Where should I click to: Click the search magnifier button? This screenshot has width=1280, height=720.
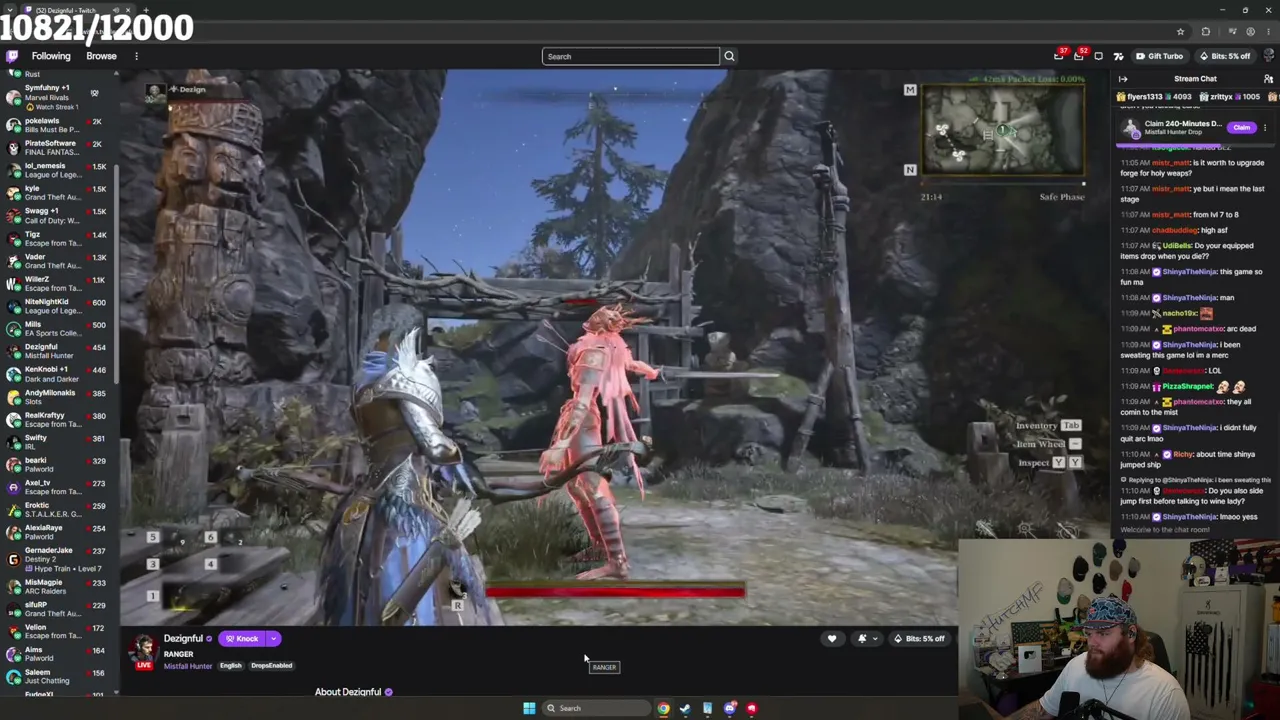[729, 56]
